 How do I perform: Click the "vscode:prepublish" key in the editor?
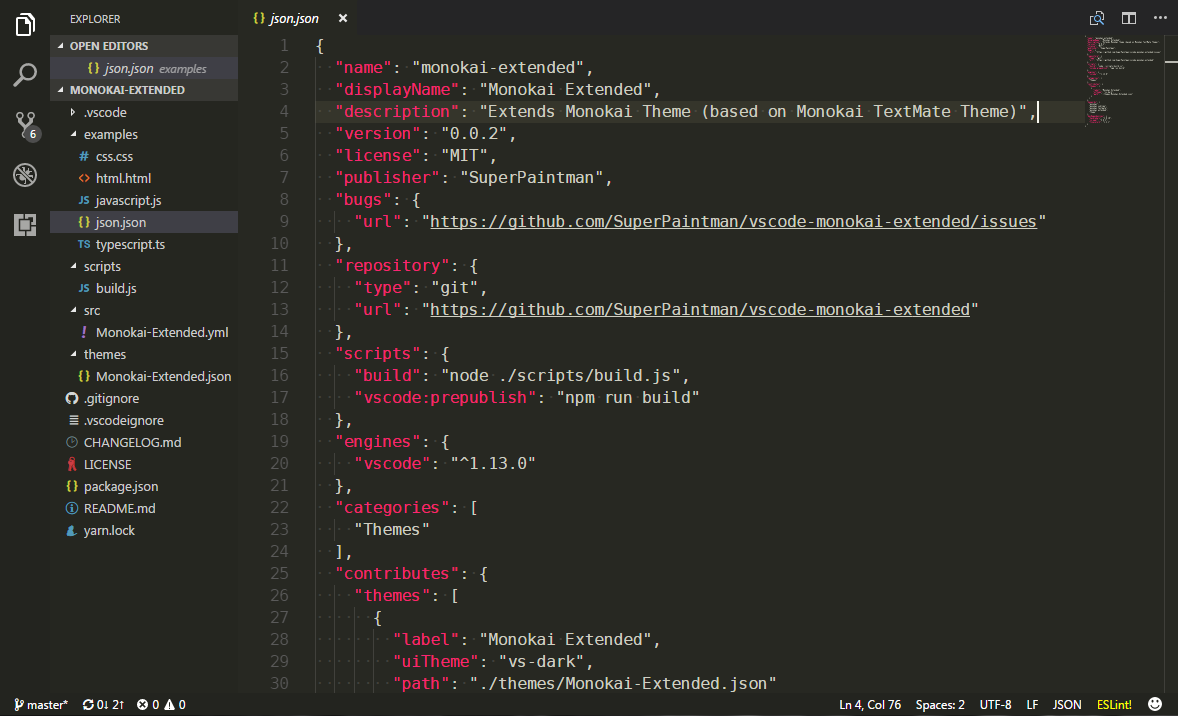[446, 397]
